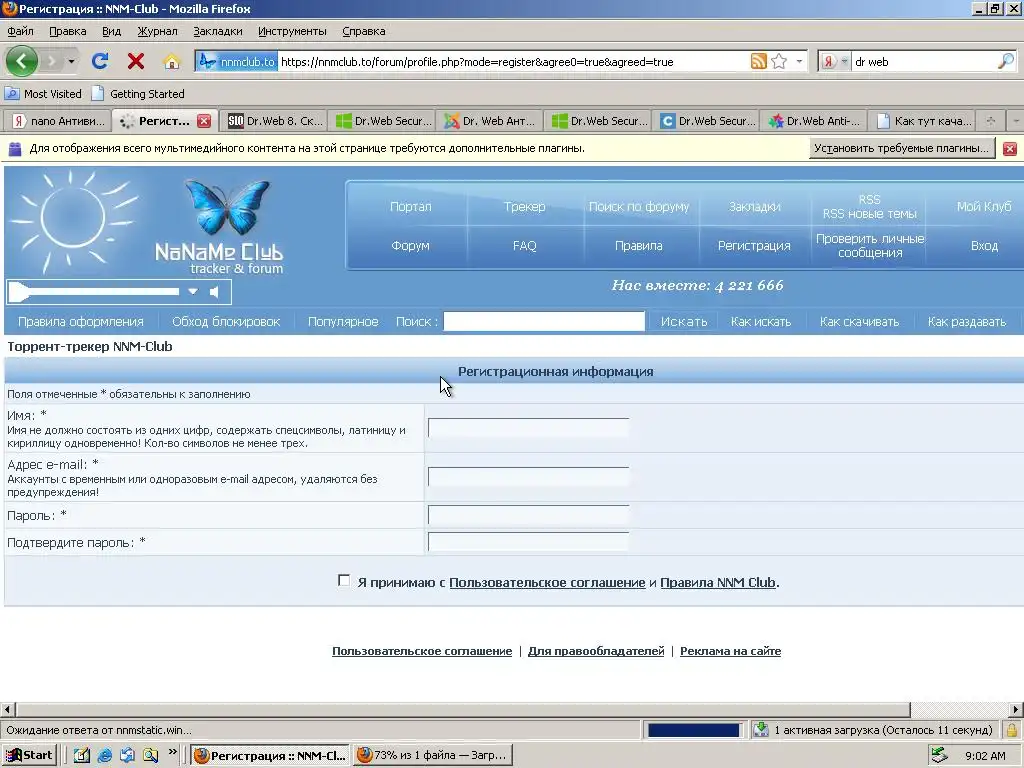
Task: Open the Инструменты menu
Action: (x=292, y=31)
